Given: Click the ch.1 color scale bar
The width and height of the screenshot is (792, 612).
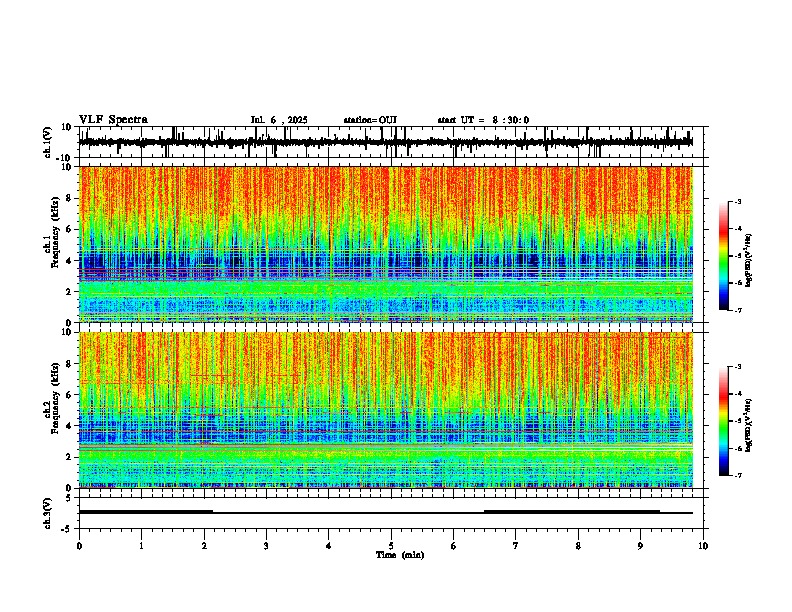Looking at the screenshot, I should pos(724,256).
